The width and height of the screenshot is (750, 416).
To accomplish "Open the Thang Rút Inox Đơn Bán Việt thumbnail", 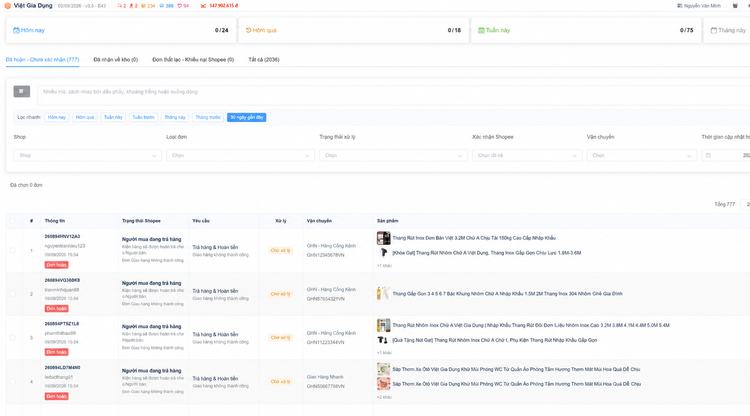I will pyautogui.click(x=383, y=238).
